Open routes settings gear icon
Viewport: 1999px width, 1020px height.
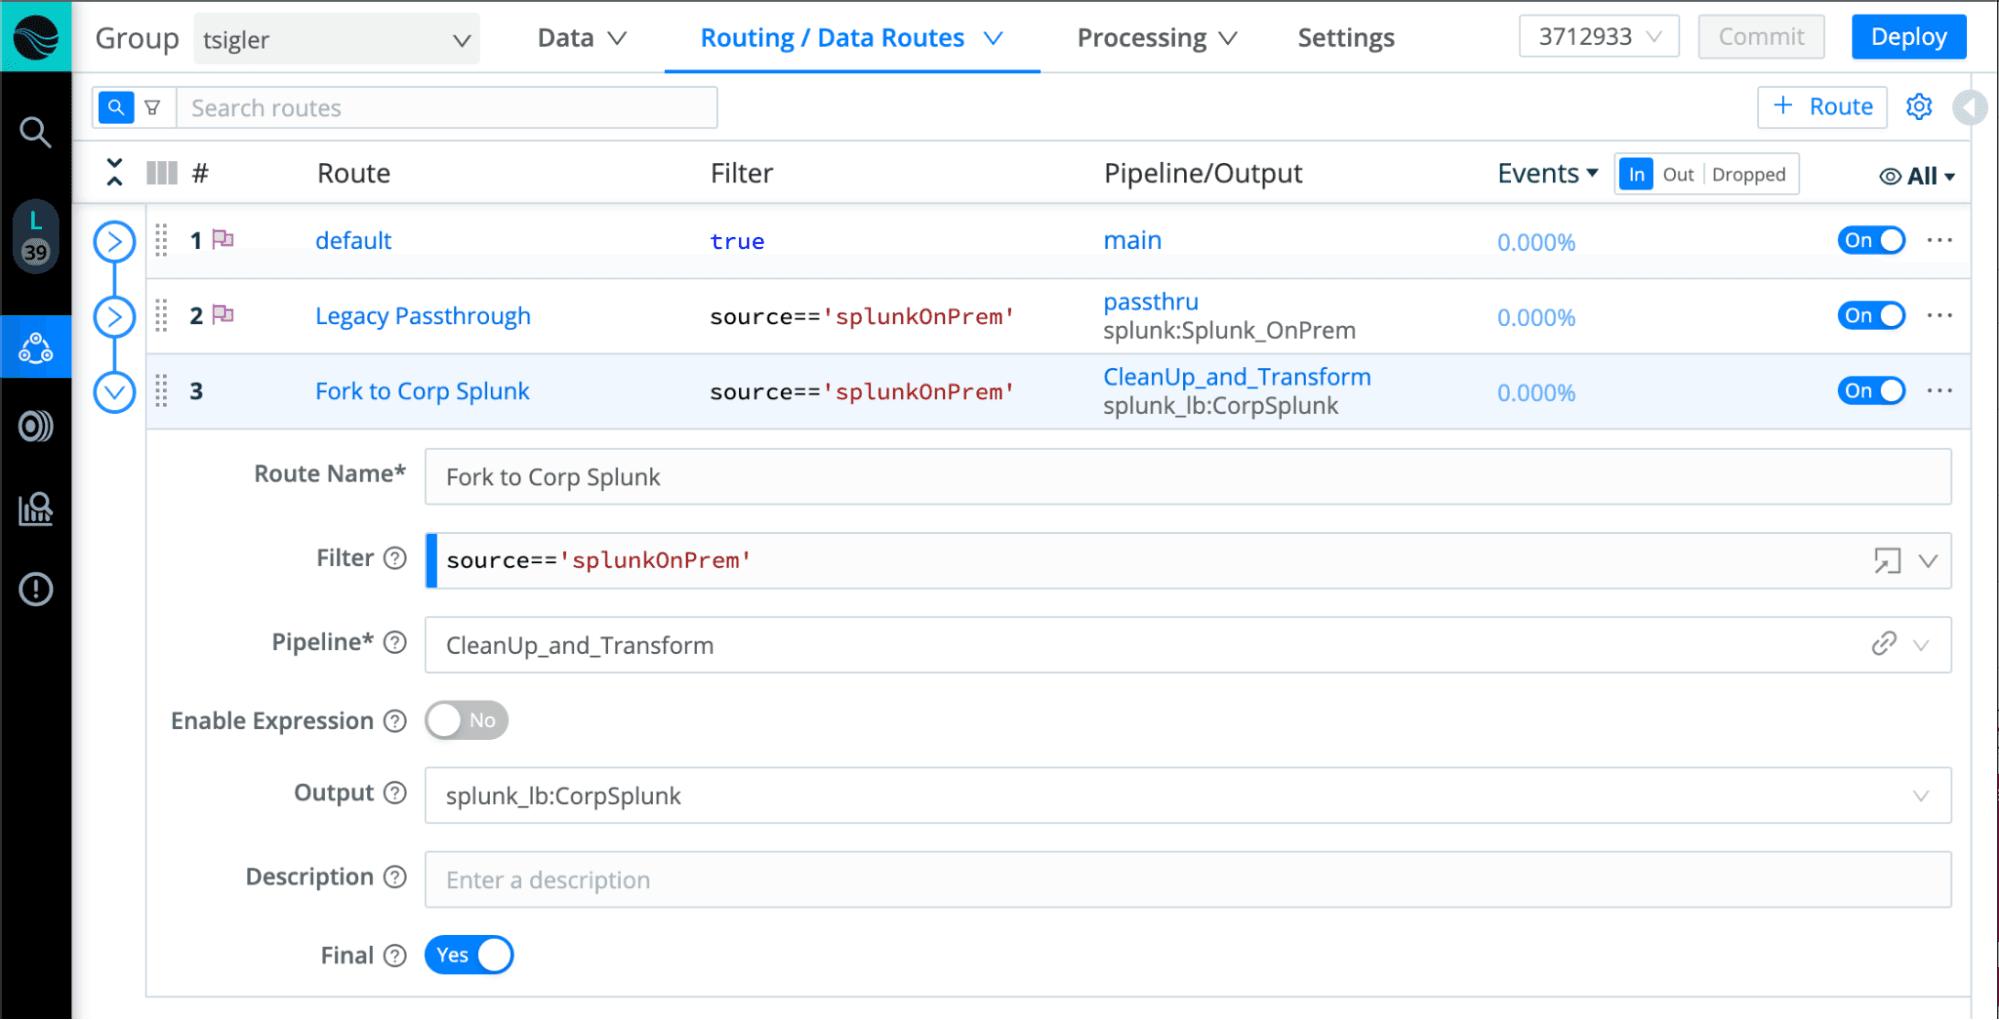click(x=1918, y=107)
